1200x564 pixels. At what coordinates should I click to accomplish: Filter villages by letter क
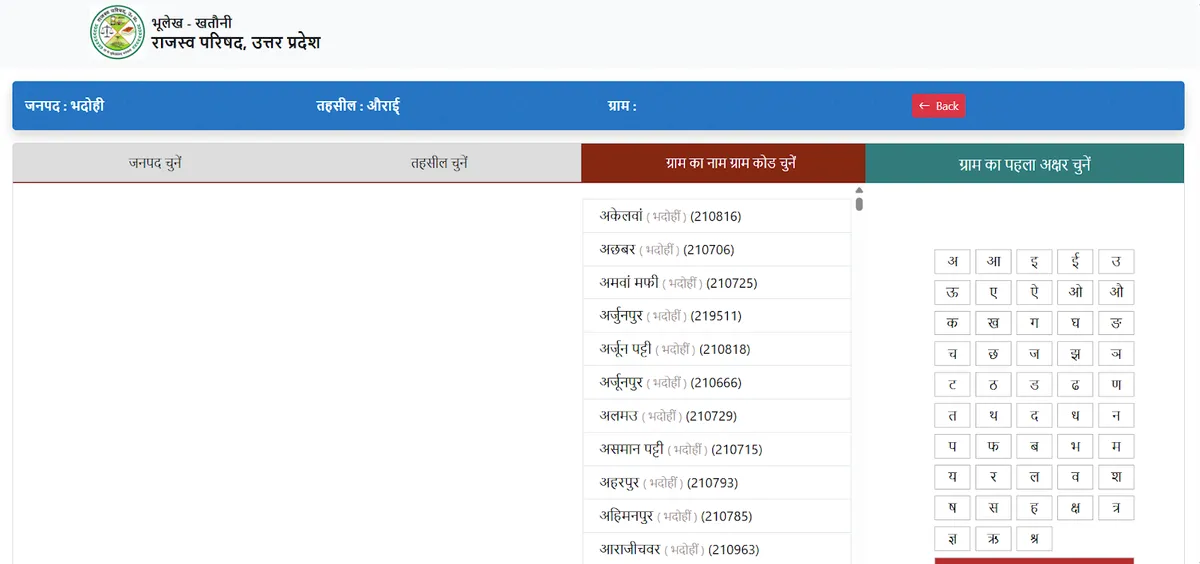(x=952, y=324)
